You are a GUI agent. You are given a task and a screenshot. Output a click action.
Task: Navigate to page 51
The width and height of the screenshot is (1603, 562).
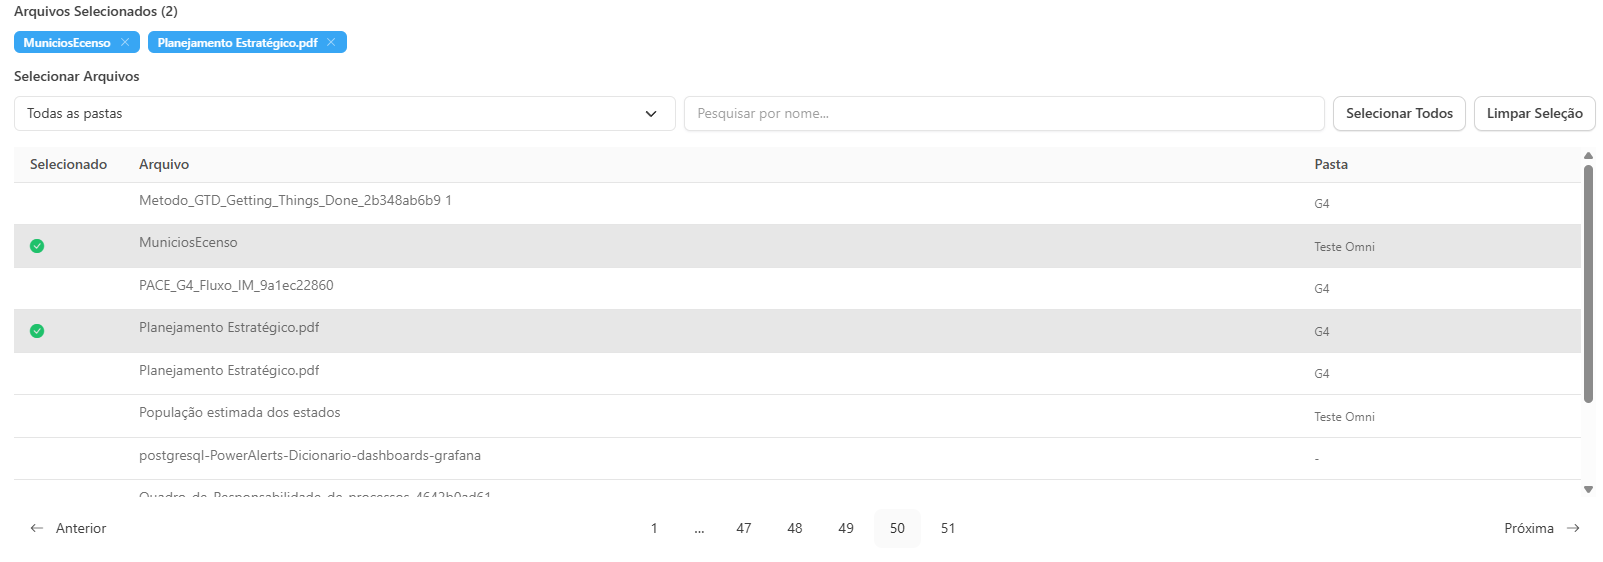tap(948, 528)
